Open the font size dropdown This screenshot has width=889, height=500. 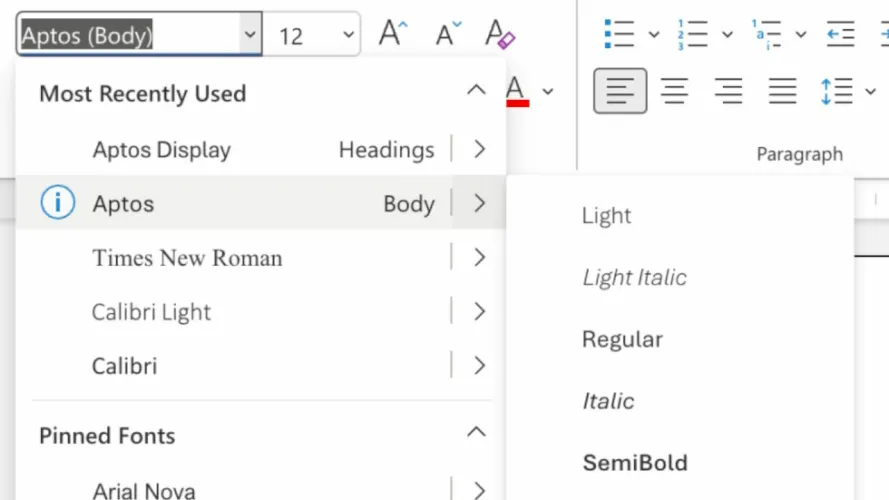click(x=348, y=36)
